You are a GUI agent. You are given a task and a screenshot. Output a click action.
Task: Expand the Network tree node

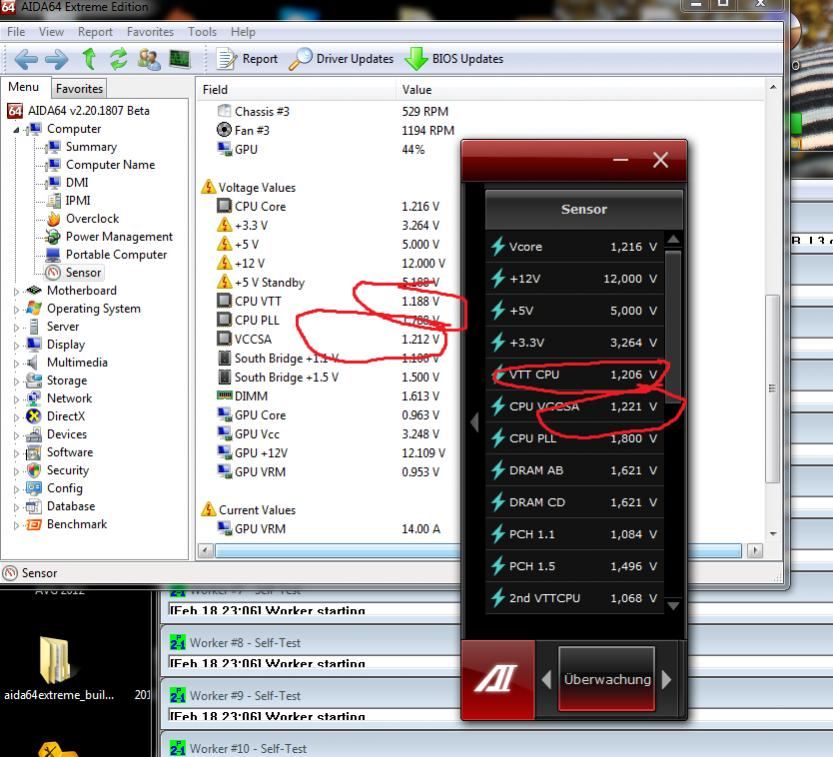point(16,399)
